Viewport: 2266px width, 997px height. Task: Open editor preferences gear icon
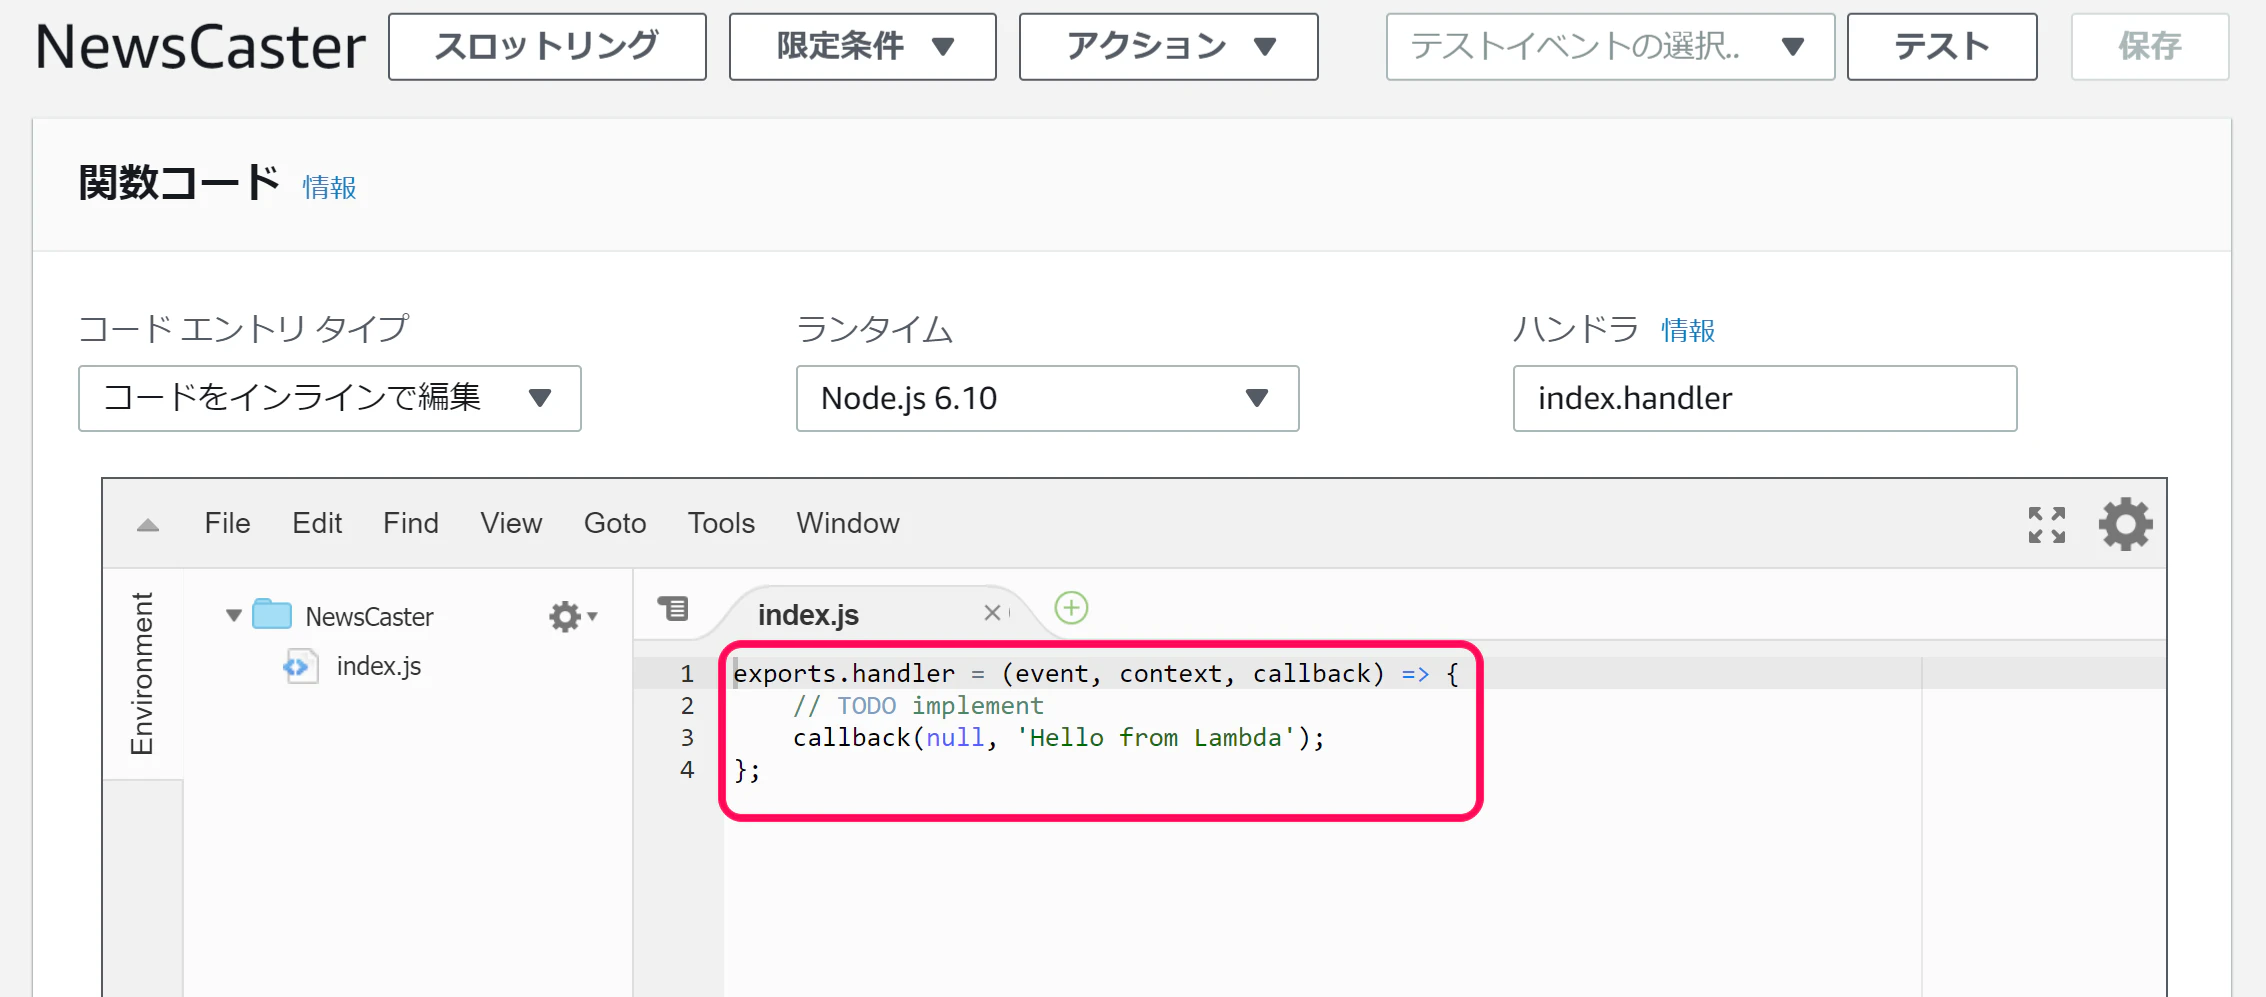pyautogui.click(x=2125, y=524)
